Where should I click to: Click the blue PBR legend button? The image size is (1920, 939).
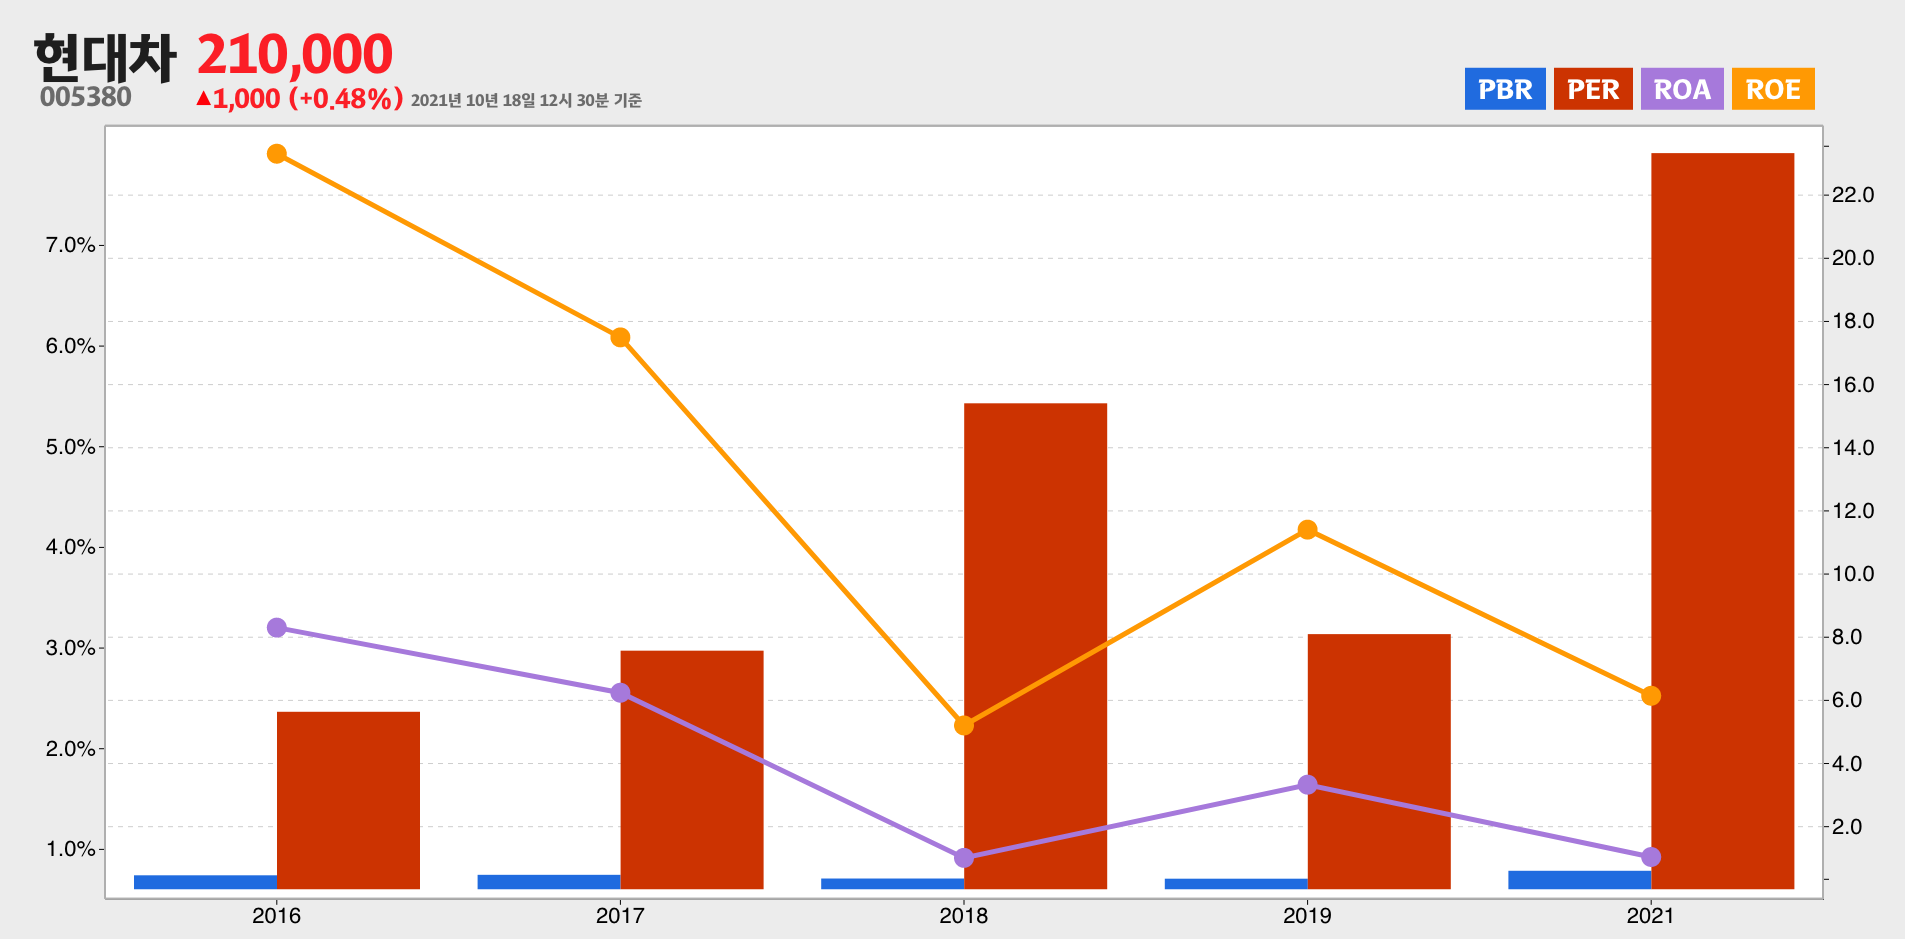coord(1504,89)
